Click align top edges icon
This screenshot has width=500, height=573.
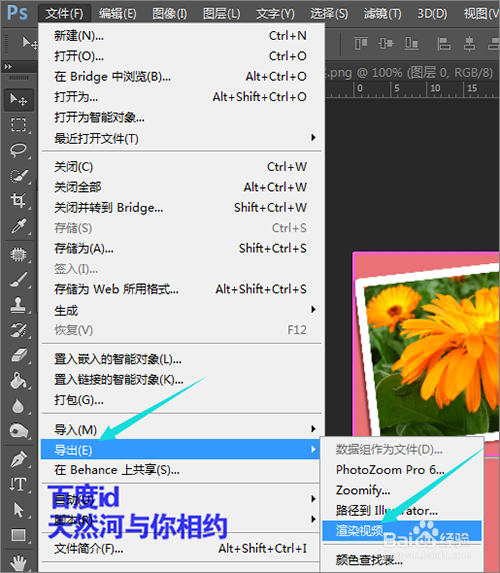click(x=361, y=43)
